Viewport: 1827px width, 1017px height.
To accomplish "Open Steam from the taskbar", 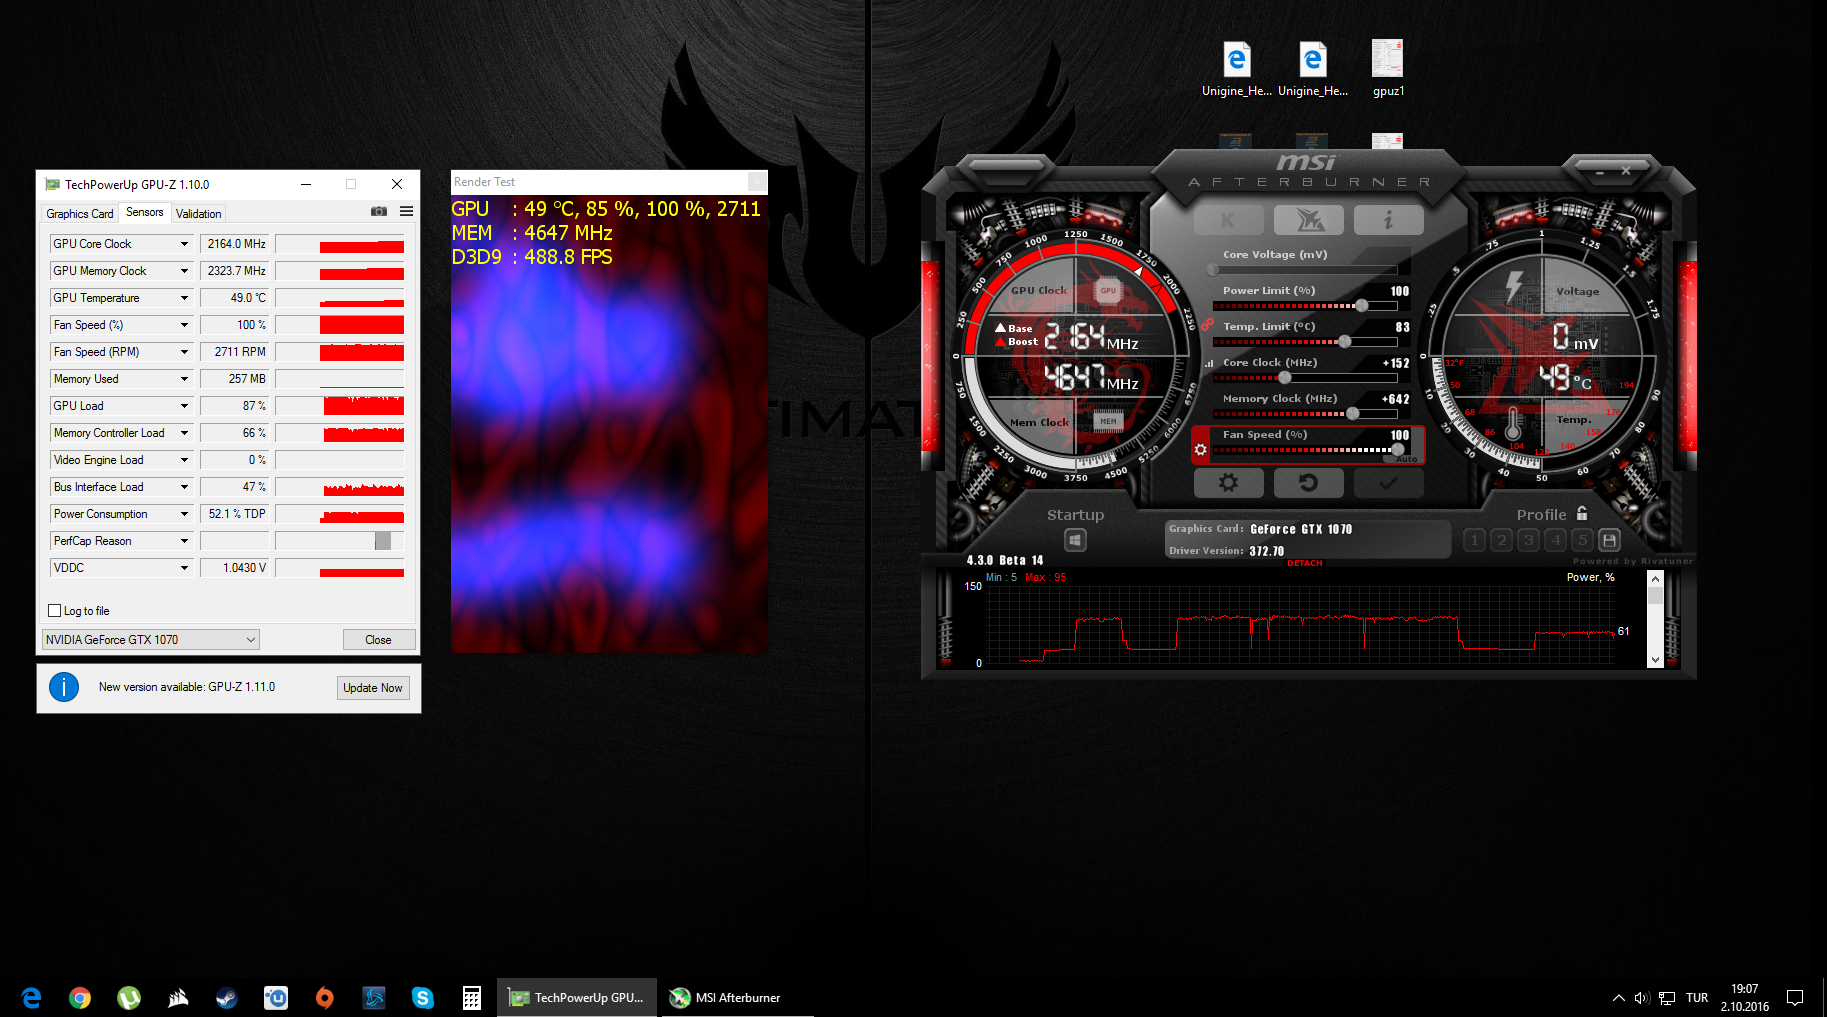I will click(227, 997).
